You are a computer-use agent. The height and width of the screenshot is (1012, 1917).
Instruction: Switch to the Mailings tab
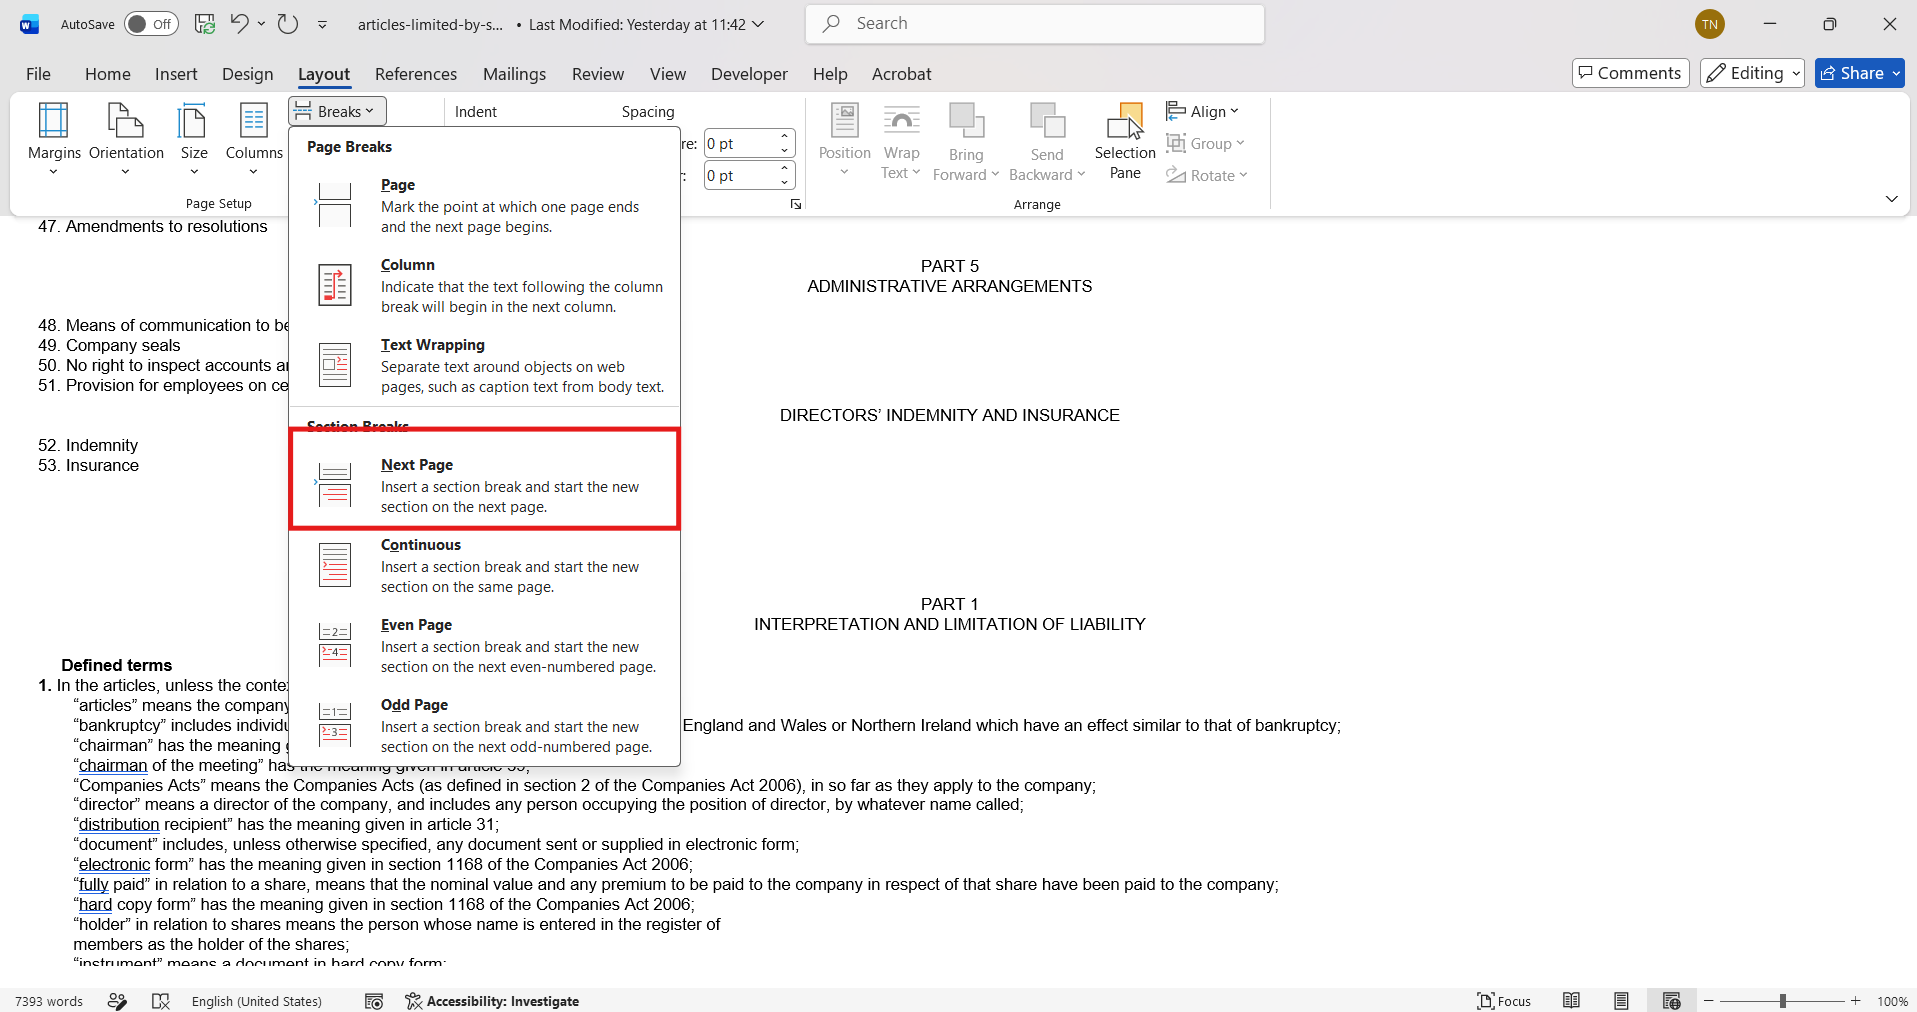tap(514, 74)
